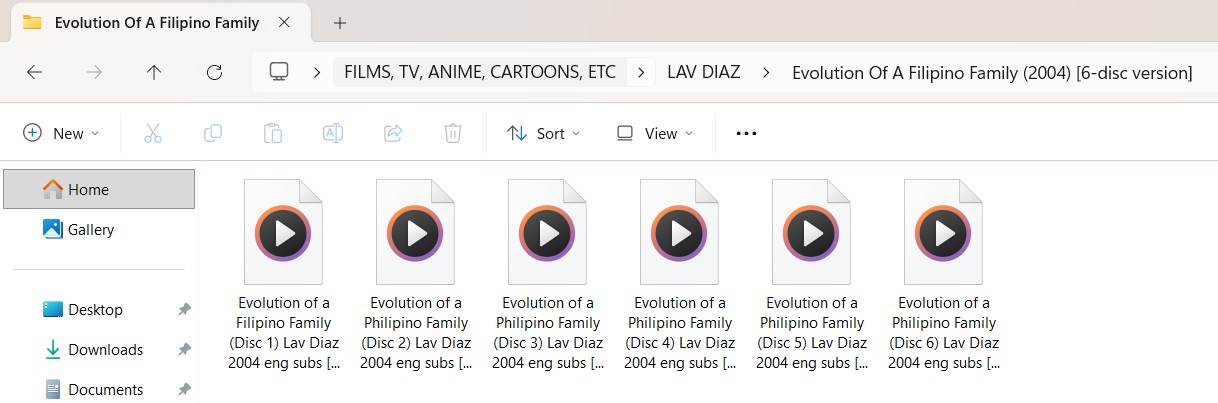Click the Disc 4 Philipino Family file name
The image size is (1218, 403).
pyautogui.click(x=680, y=333)
